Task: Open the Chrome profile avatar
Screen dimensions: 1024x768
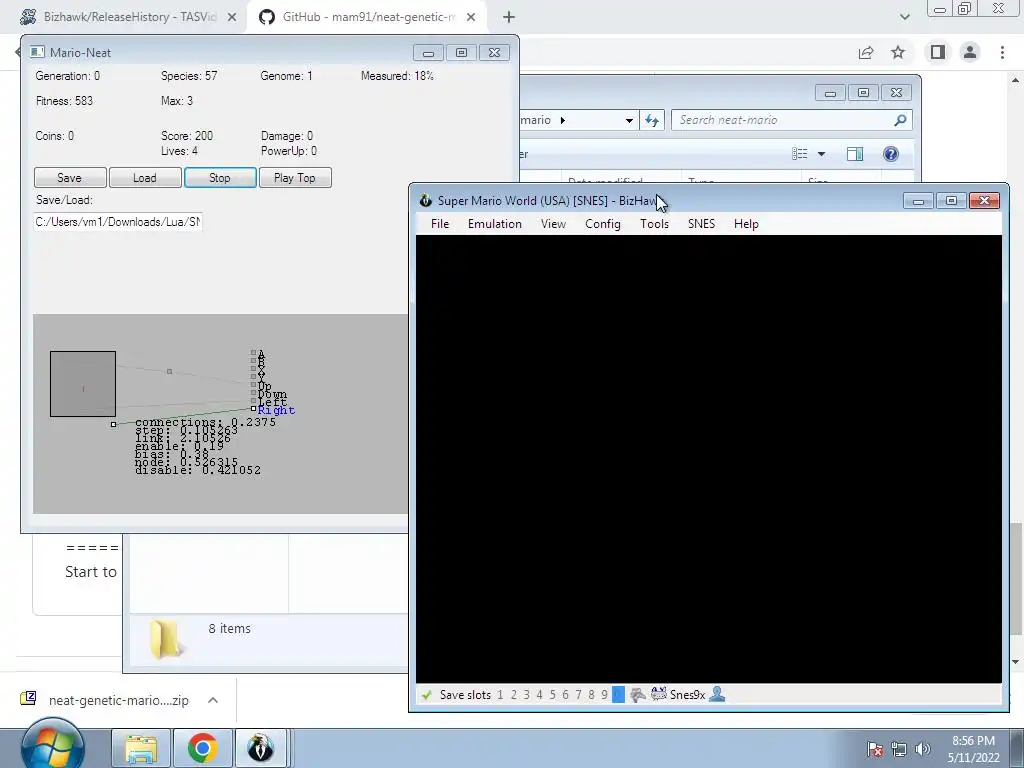Action: click(970, 52)
